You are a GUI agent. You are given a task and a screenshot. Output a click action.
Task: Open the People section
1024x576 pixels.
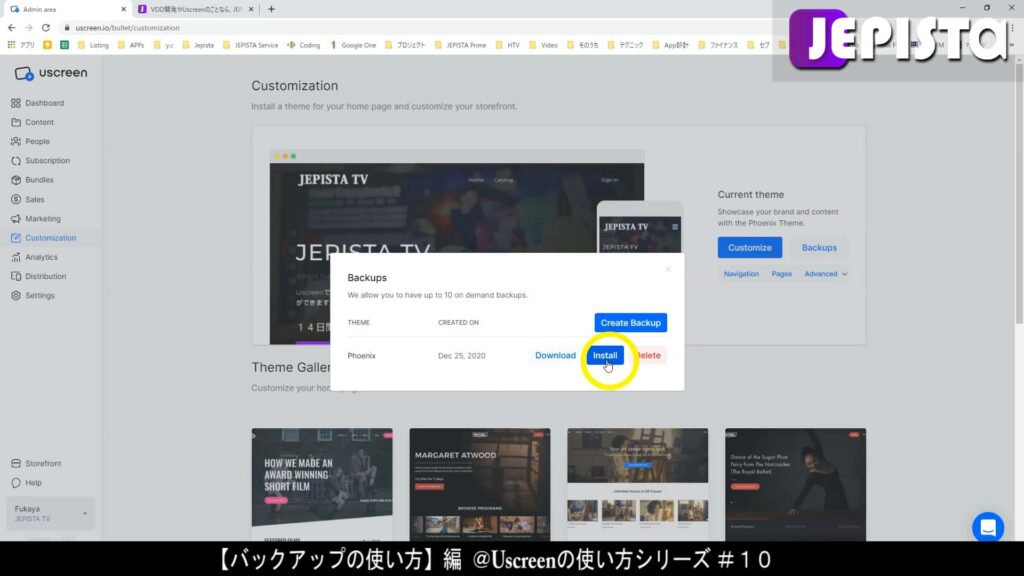pos(36,141)
